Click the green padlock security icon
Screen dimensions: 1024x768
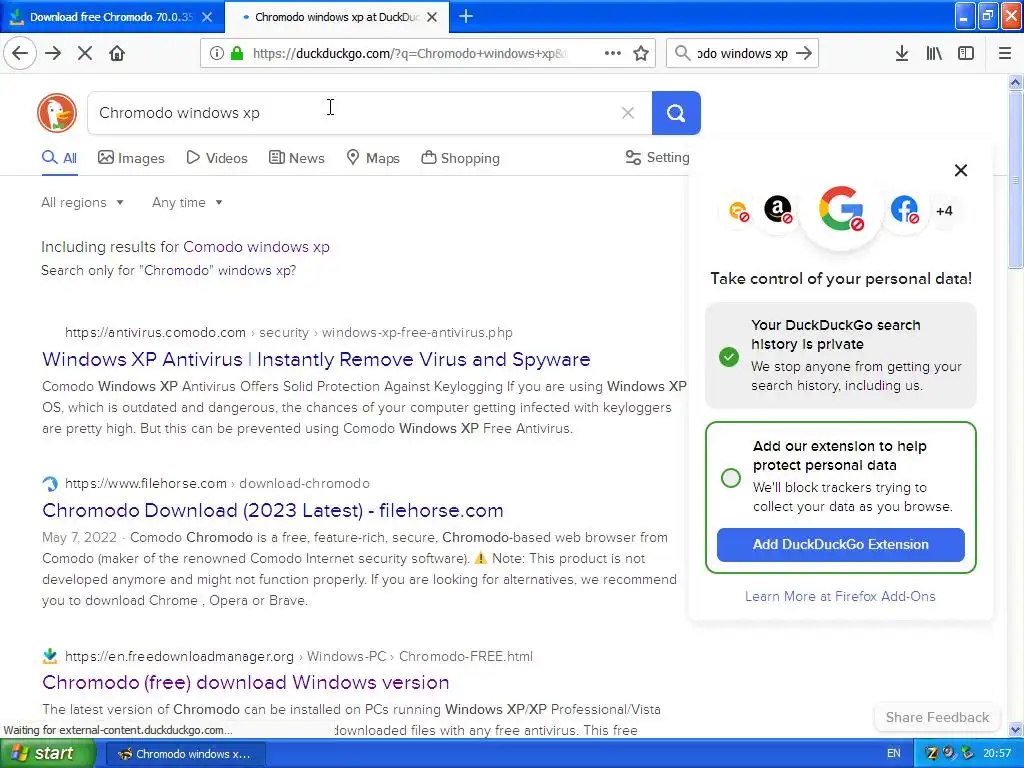(x=237, y=53)
